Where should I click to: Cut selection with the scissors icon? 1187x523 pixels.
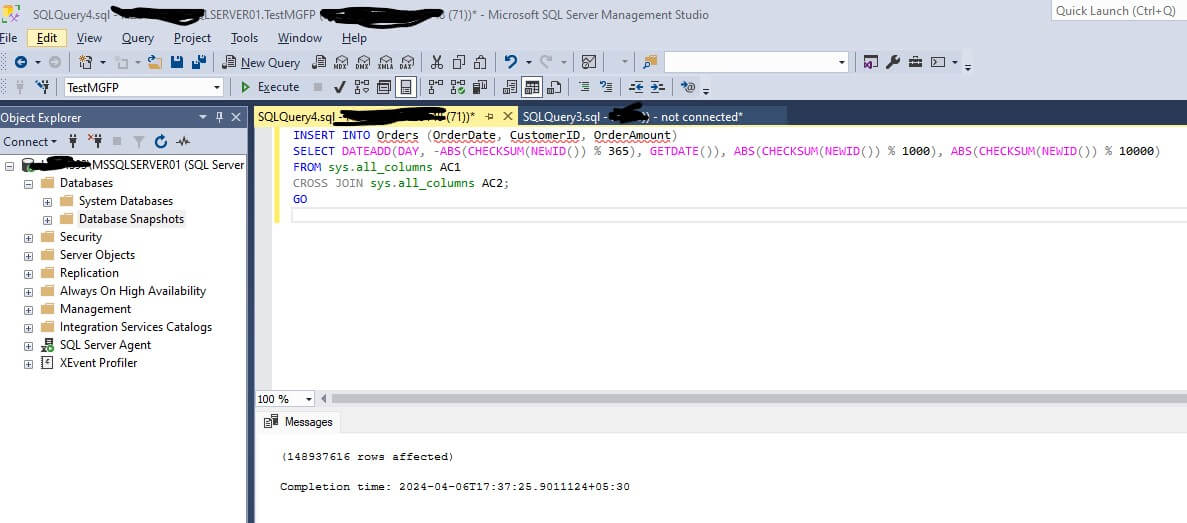click(437, 63)
